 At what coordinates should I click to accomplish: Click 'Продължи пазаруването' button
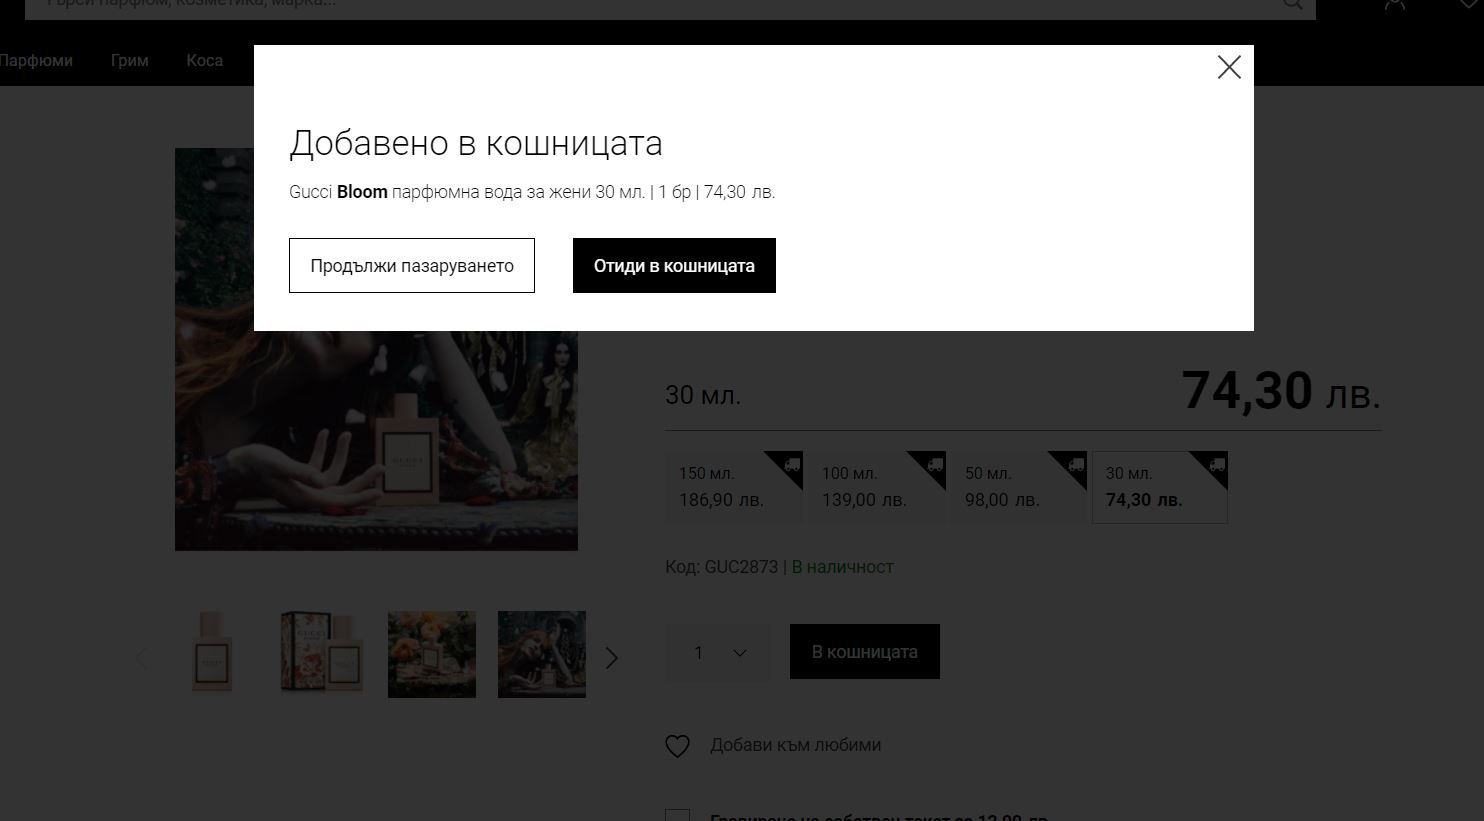(x=411, y=266)
